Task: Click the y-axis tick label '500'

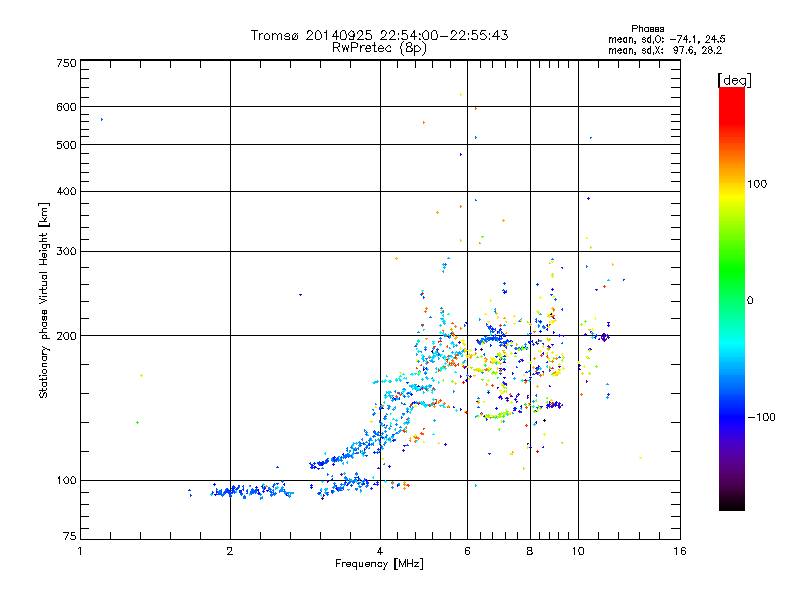Action: click(66, 145)
